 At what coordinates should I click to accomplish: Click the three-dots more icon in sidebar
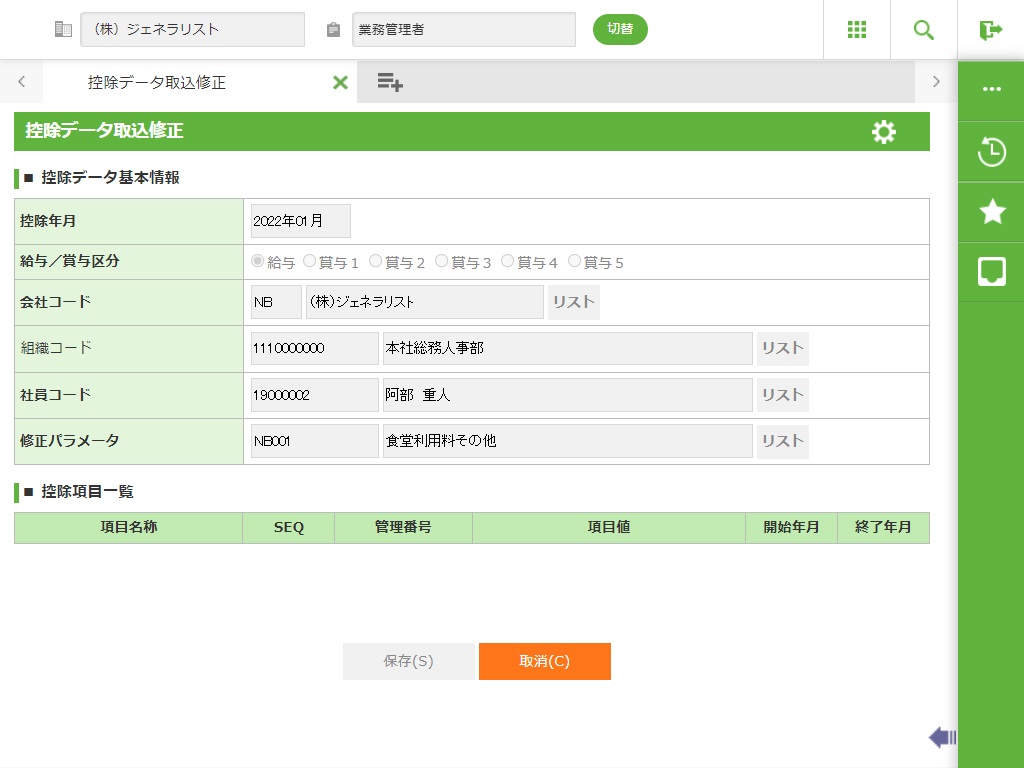(991, 89)
